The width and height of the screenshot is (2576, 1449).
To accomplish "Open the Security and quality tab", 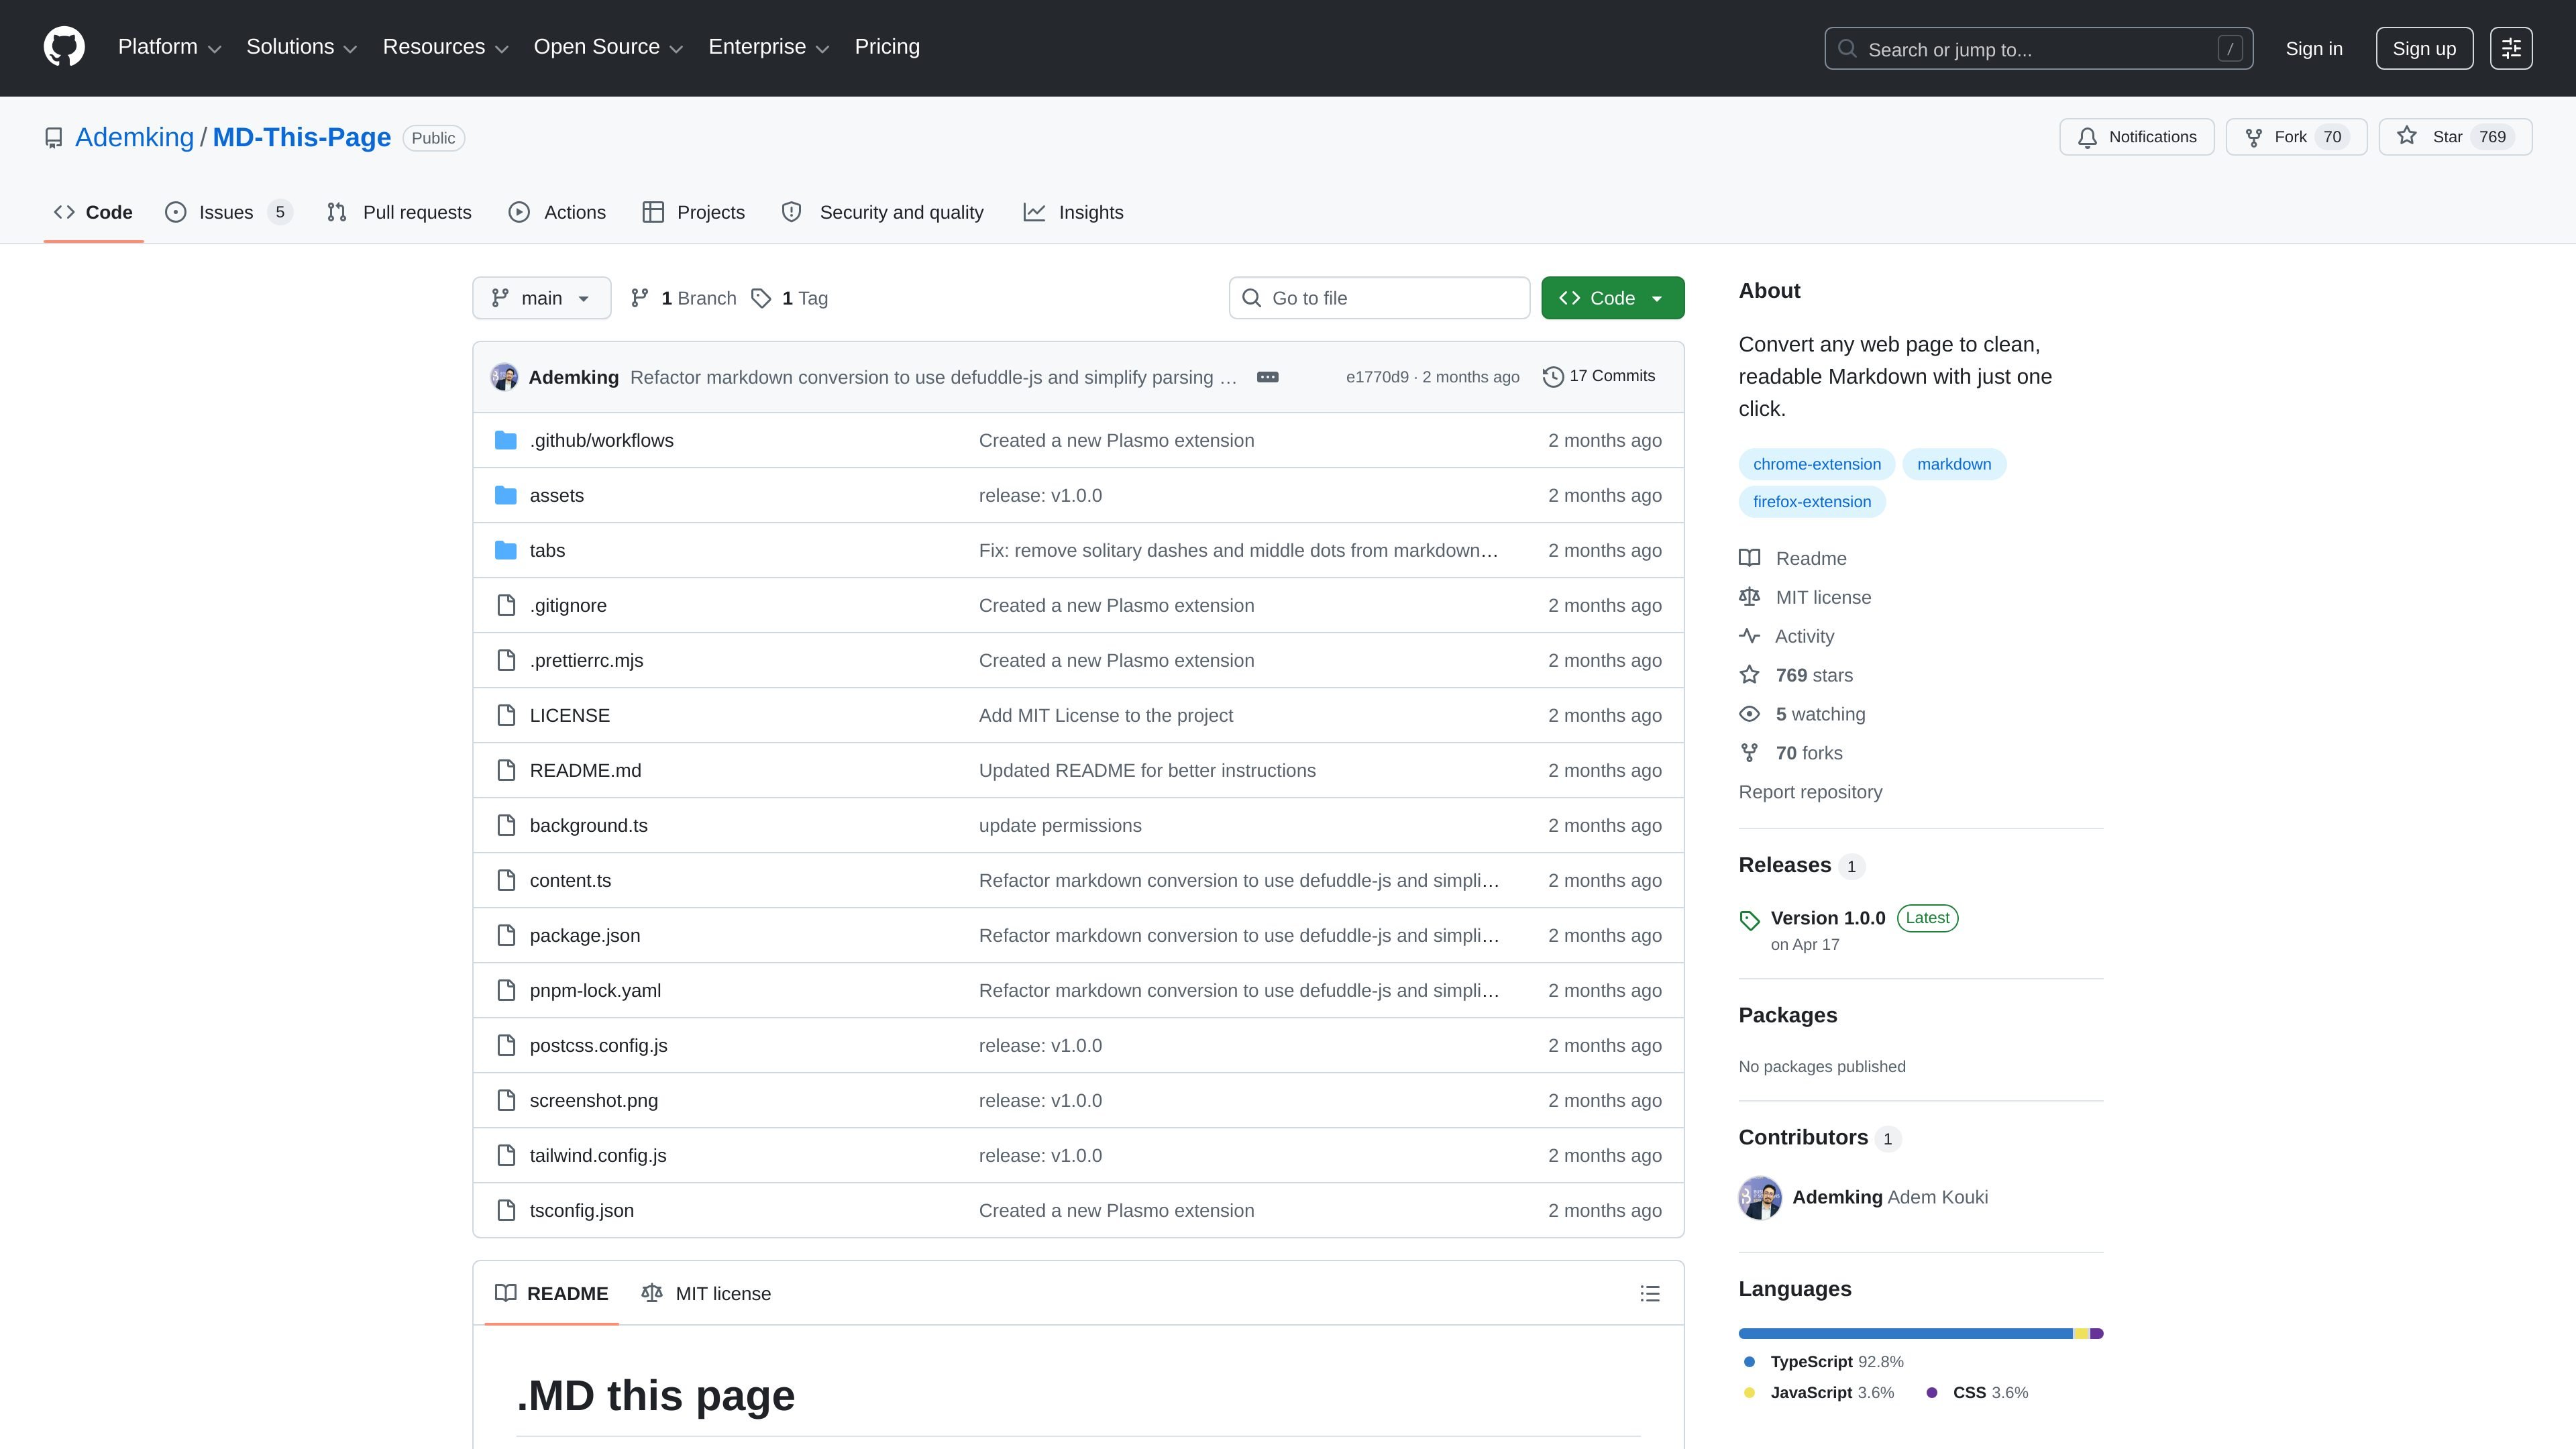I will (883, 212).
